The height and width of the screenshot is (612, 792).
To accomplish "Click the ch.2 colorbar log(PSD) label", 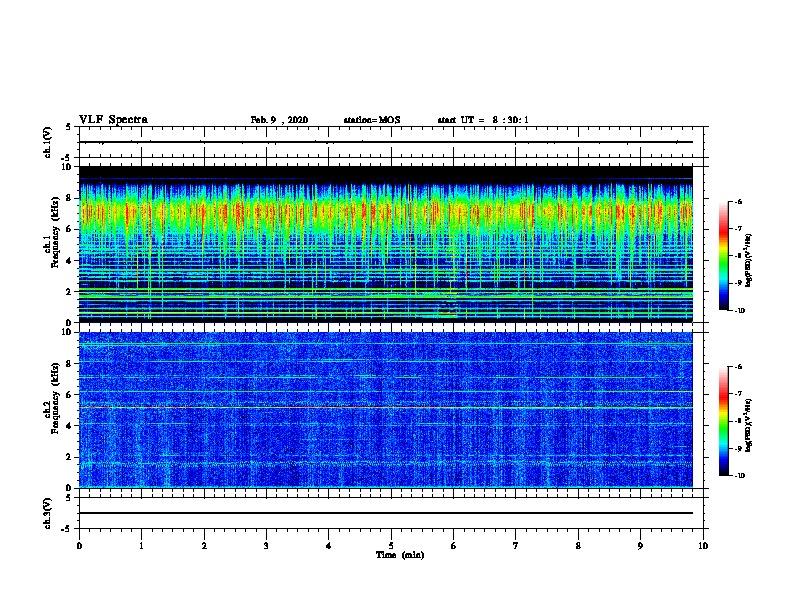I will [x=748, y=426].
